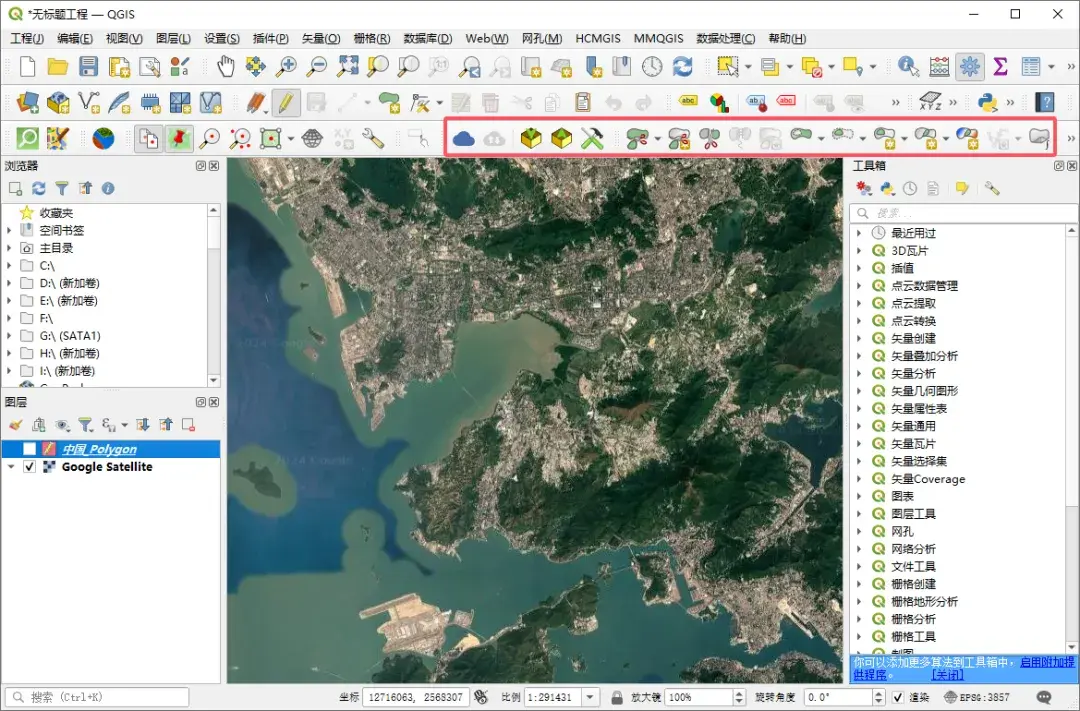
Task: Open the 矢量 menu
Action: (x=321, y=38)
